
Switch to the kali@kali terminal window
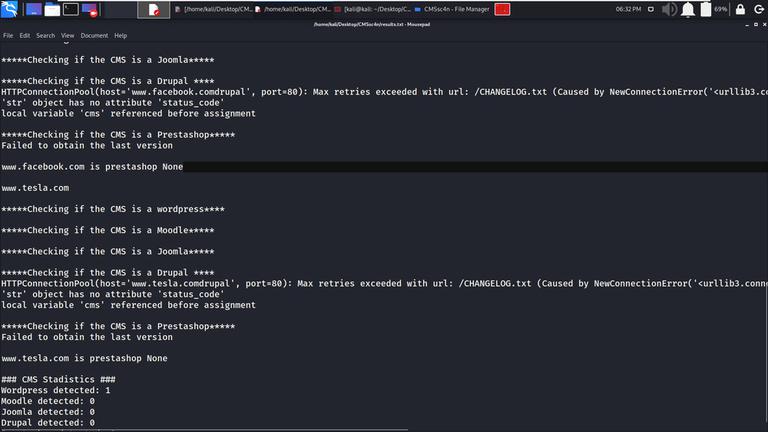tap(373, 9)
